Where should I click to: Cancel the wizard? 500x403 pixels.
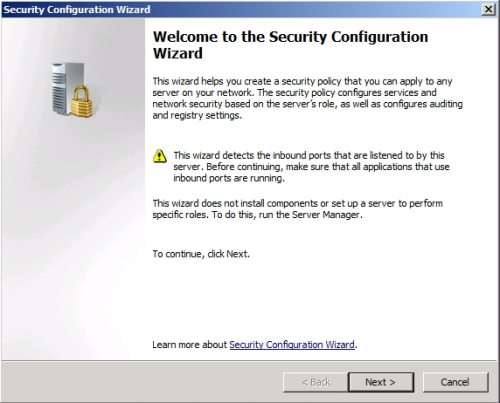click(455, 382)
